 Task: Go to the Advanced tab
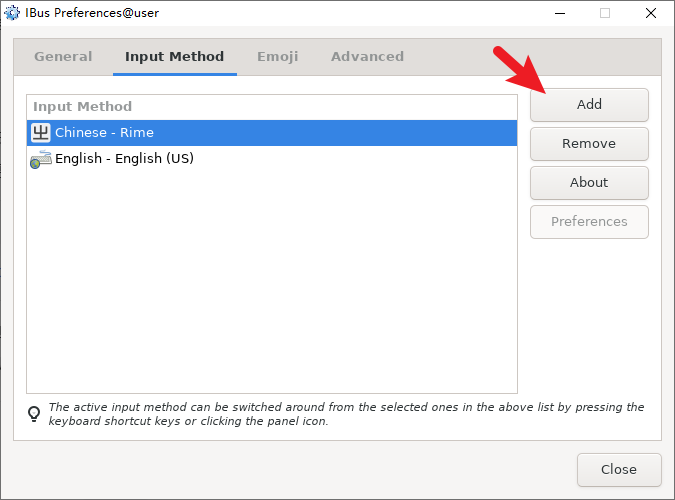point(367,56)
